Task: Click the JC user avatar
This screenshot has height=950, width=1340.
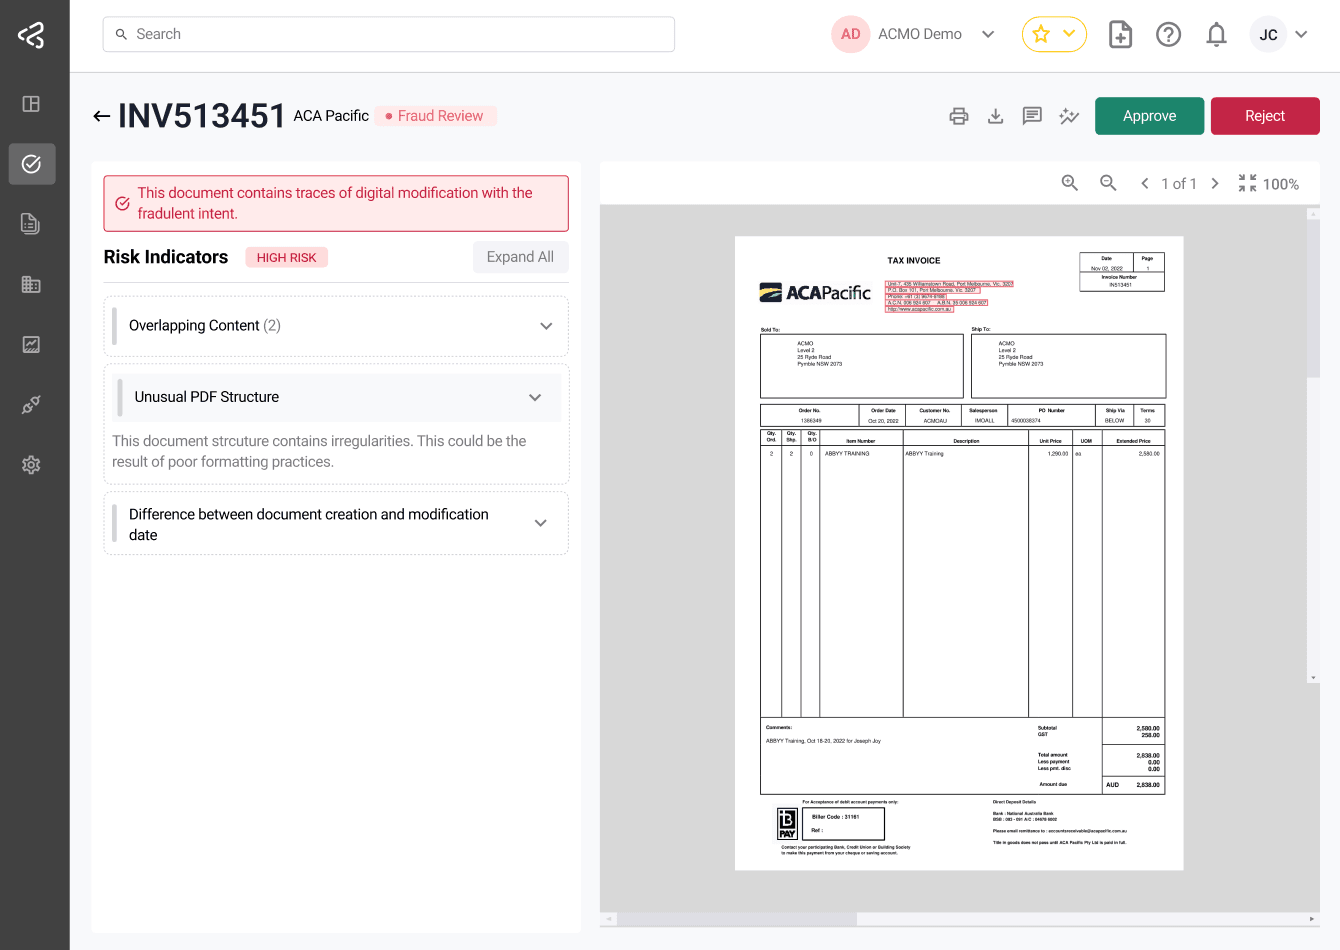Action: [x=1268, y=34]
